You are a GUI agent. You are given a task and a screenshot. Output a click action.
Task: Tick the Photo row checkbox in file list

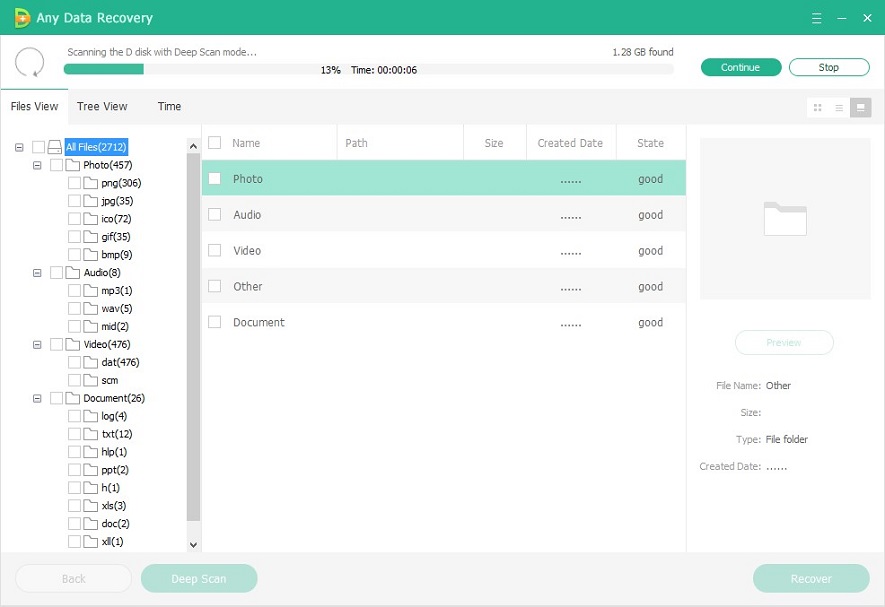click(214, 178)
